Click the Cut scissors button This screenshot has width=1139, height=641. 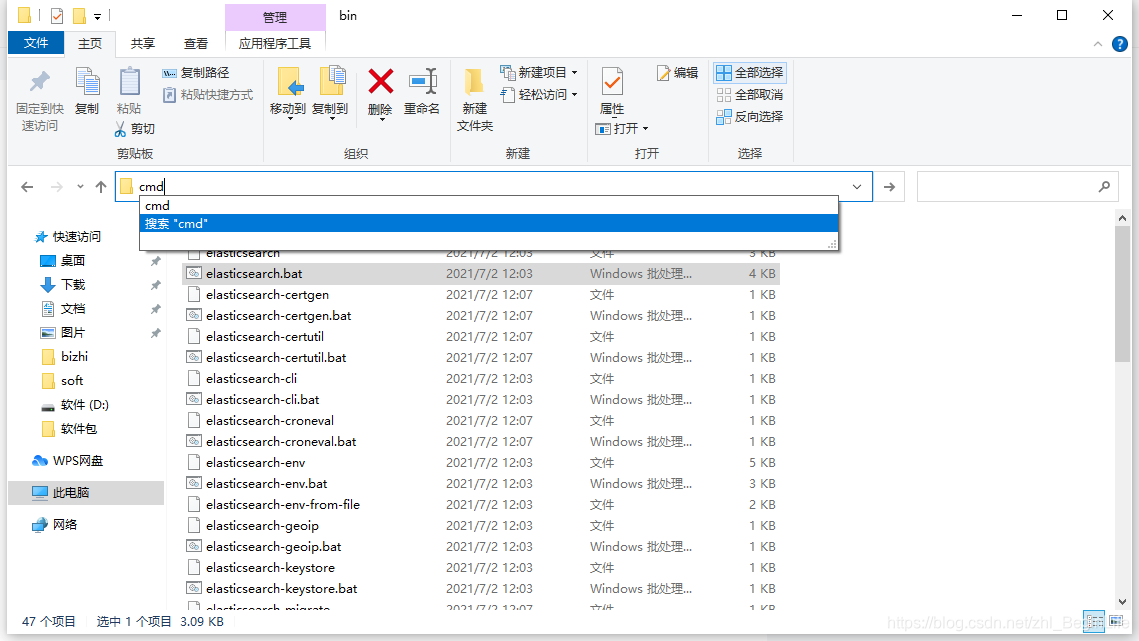(x=134, y=129)
